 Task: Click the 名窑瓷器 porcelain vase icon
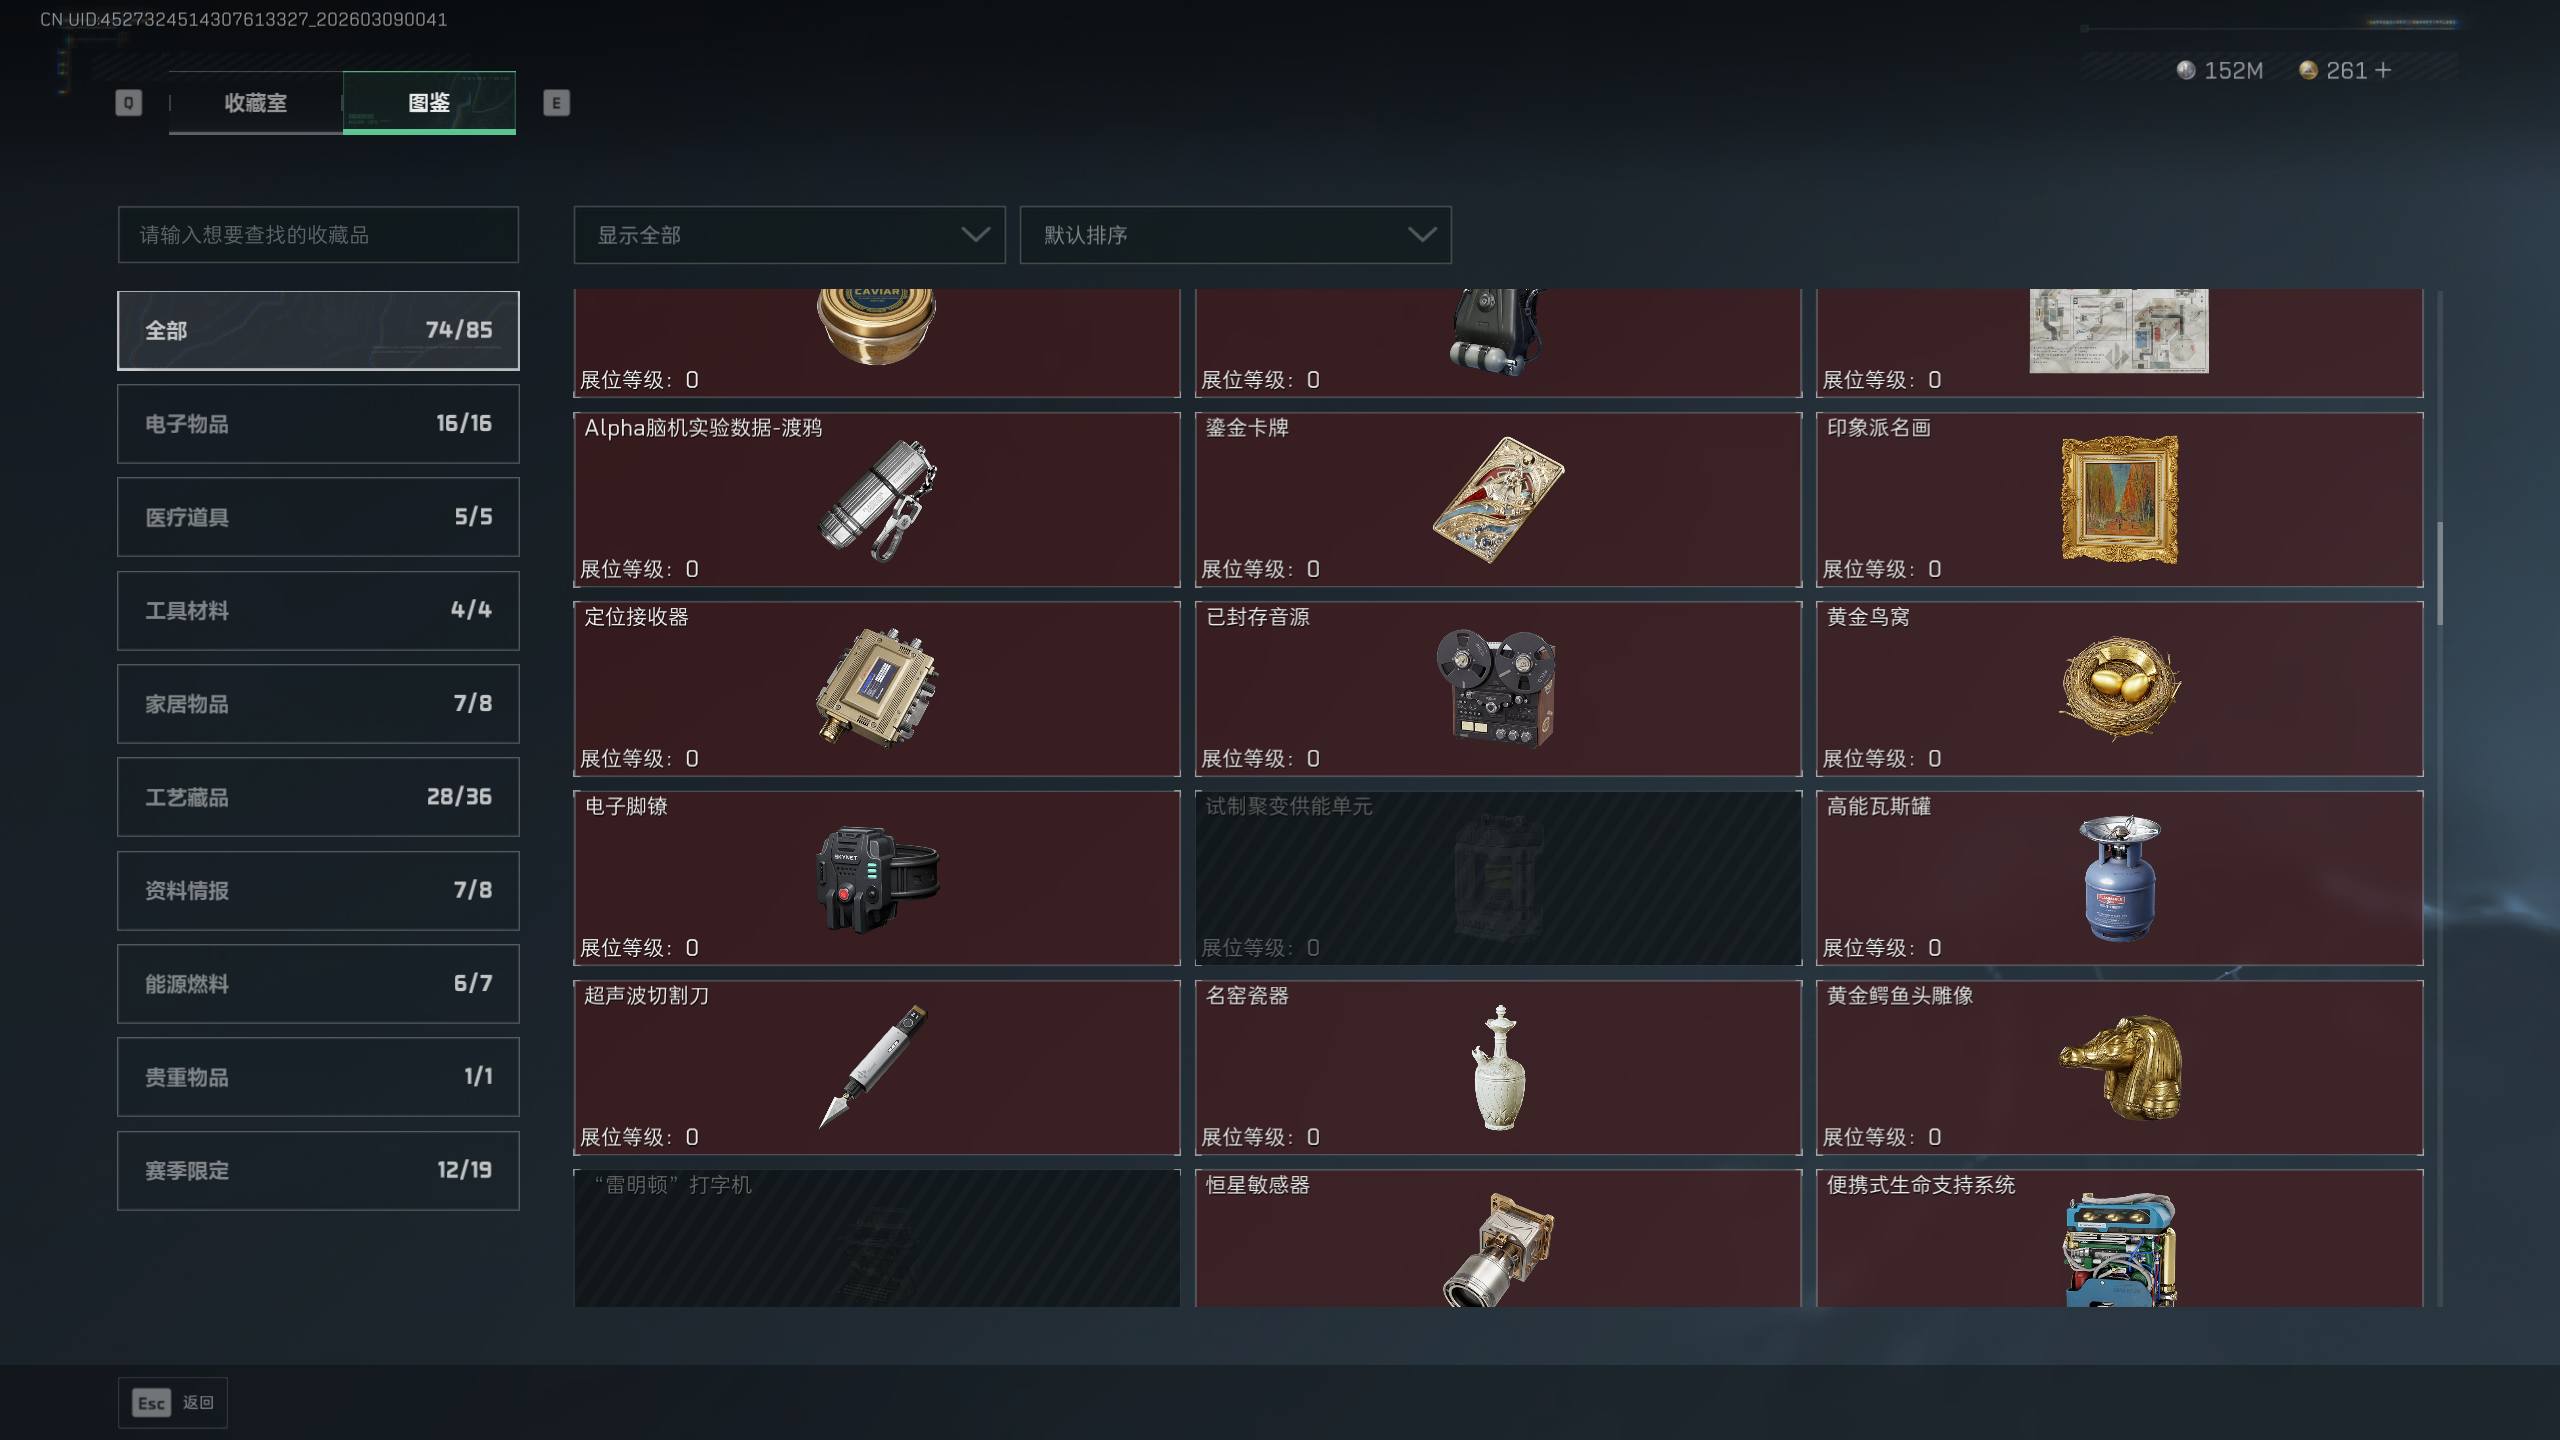[1498, 1067]
